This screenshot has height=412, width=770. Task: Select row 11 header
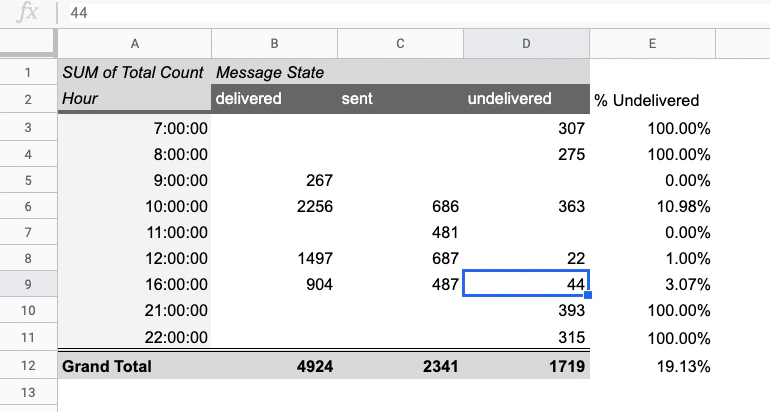click(x=28, y=337)
